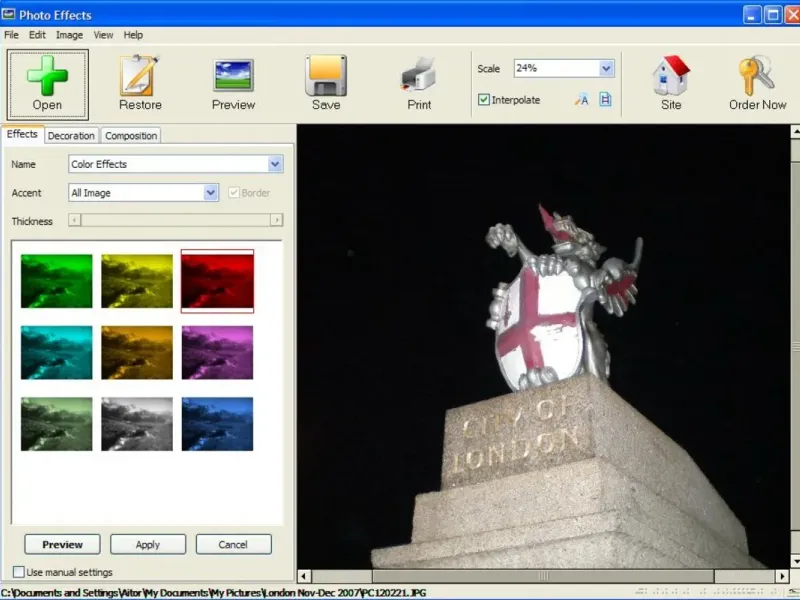Click the Restore notepad icon
800x600 pixels.
pos(140,76)
